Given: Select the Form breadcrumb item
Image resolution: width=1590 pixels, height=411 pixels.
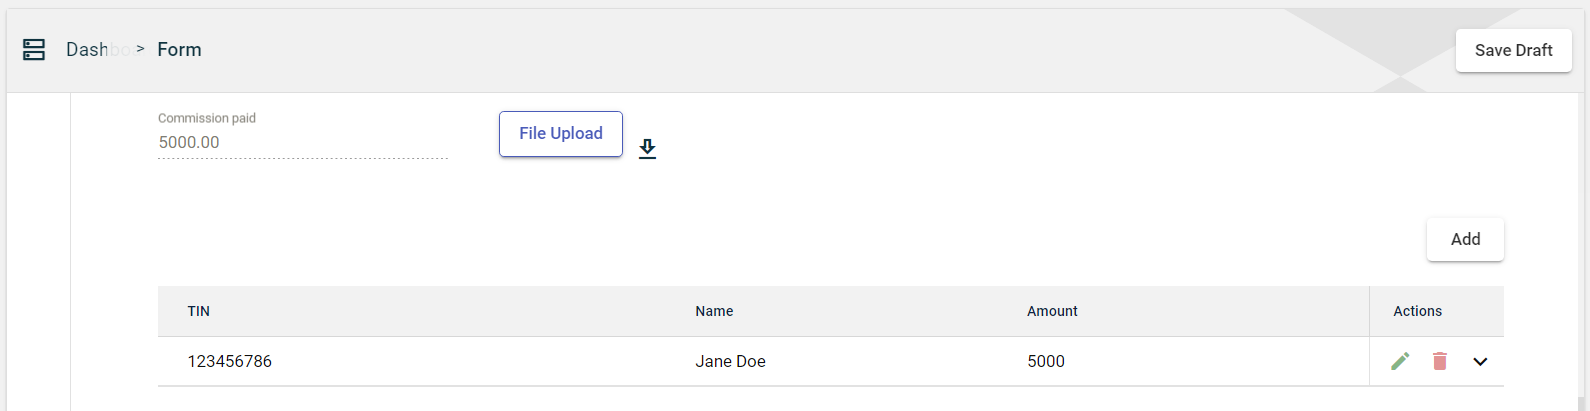Looking at the screenshot, I should [x=180, y=50].
